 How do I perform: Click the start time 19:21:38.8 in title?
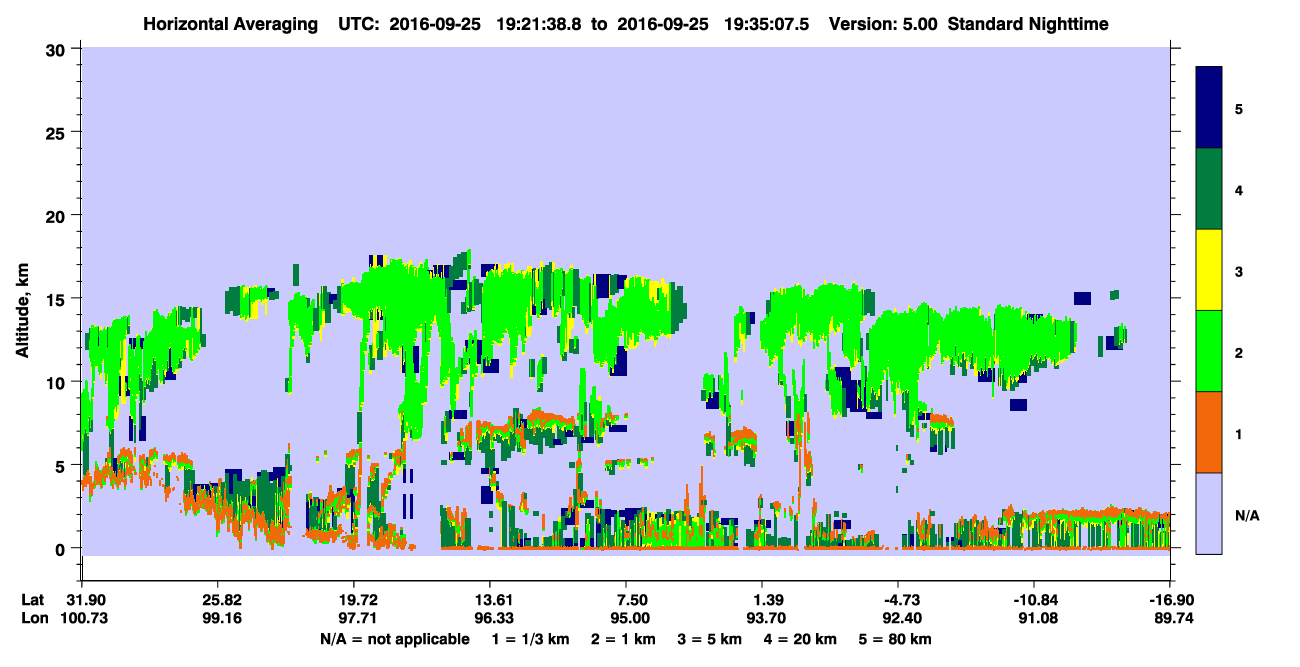click(x=541, y=24)
